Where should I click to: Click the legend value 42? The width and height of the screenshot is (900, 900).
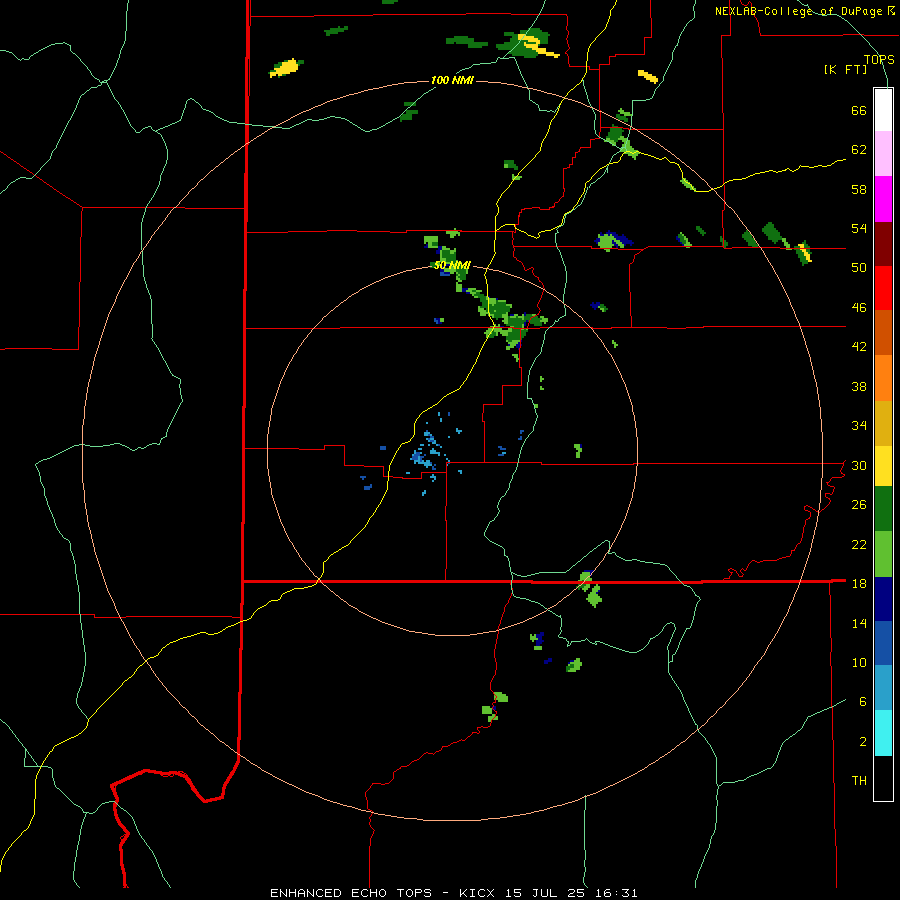[x=859, y=346]
